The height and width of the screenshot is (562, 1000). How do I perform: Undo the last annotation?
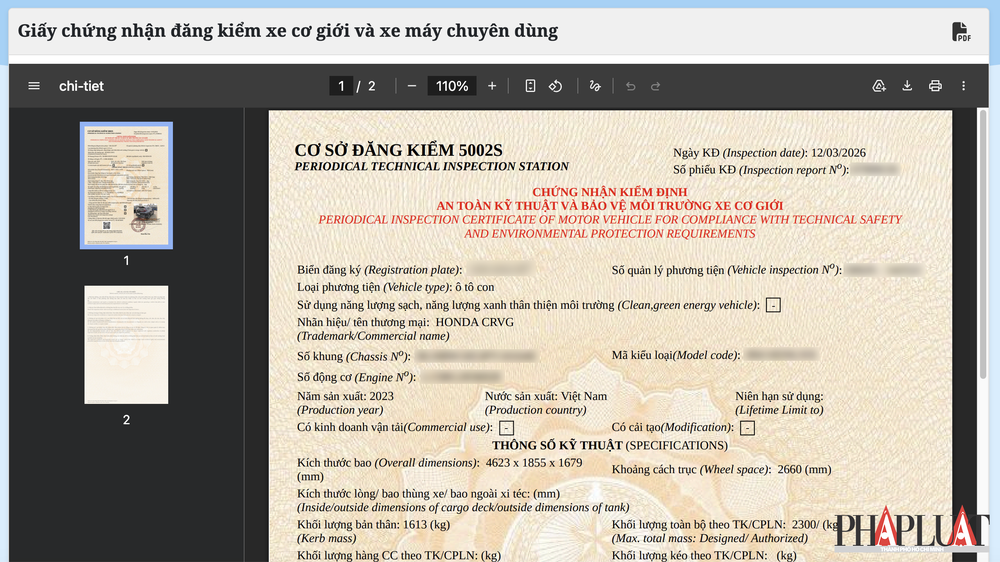630,86
